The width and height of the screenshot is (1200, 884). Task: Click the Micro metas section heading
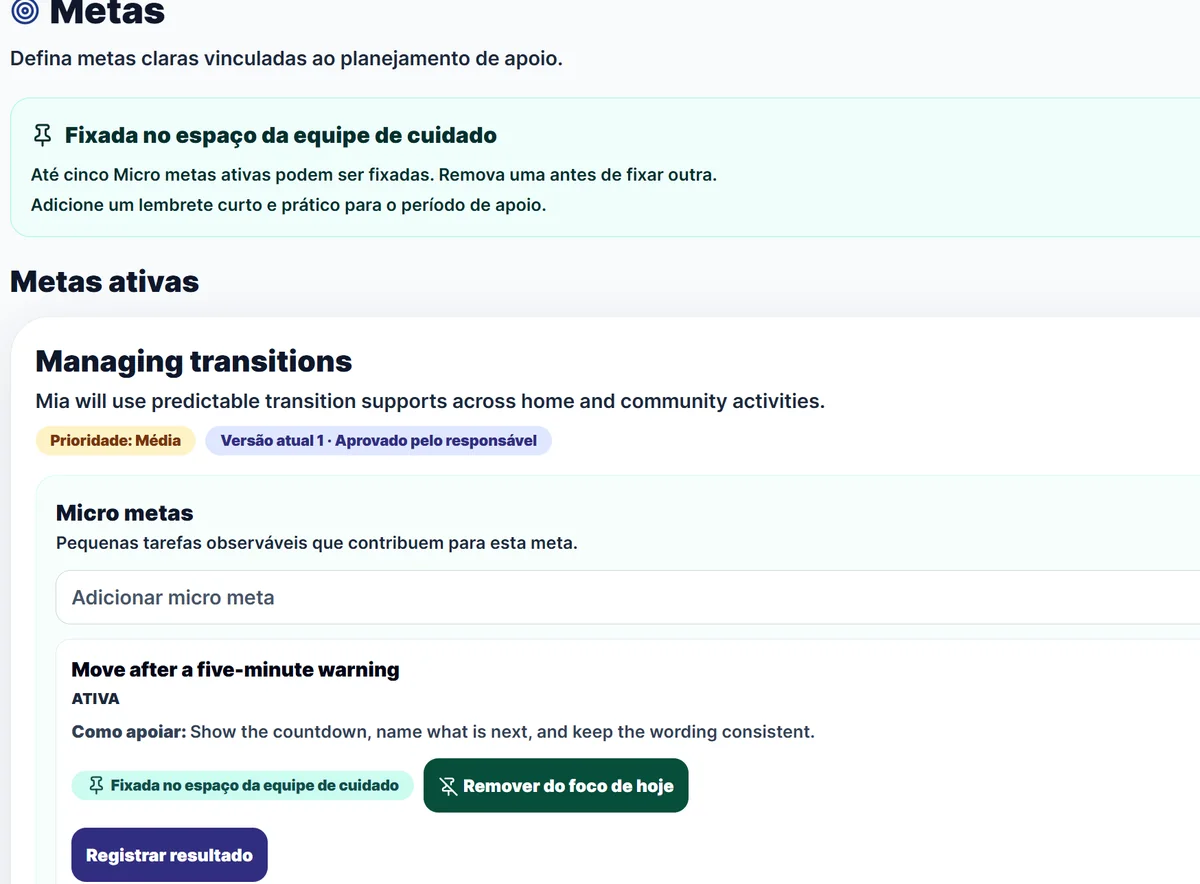[x=125, y=513]
